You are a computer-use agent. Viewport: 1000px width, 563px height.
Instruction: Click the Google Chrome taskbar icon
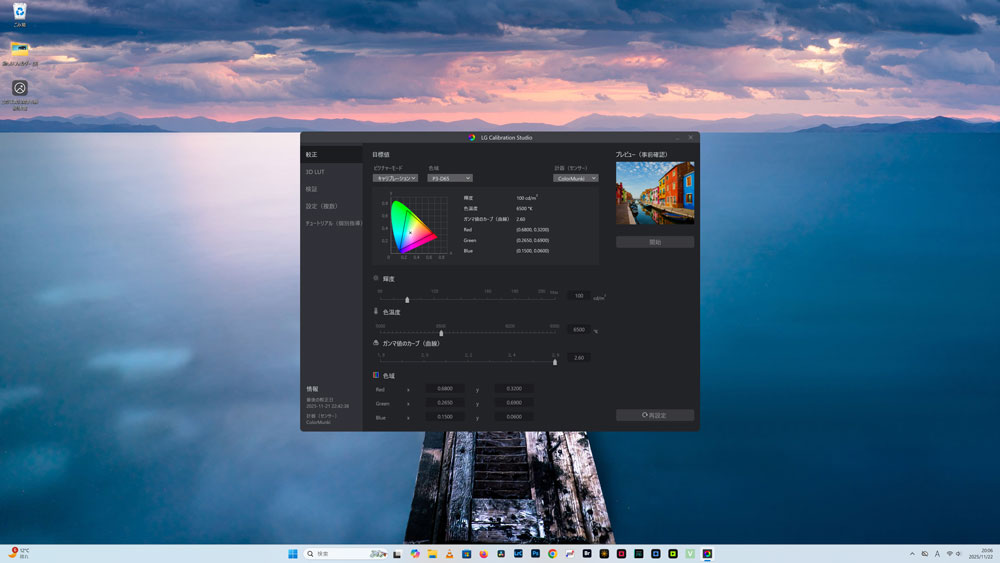[x=552, y=553]
